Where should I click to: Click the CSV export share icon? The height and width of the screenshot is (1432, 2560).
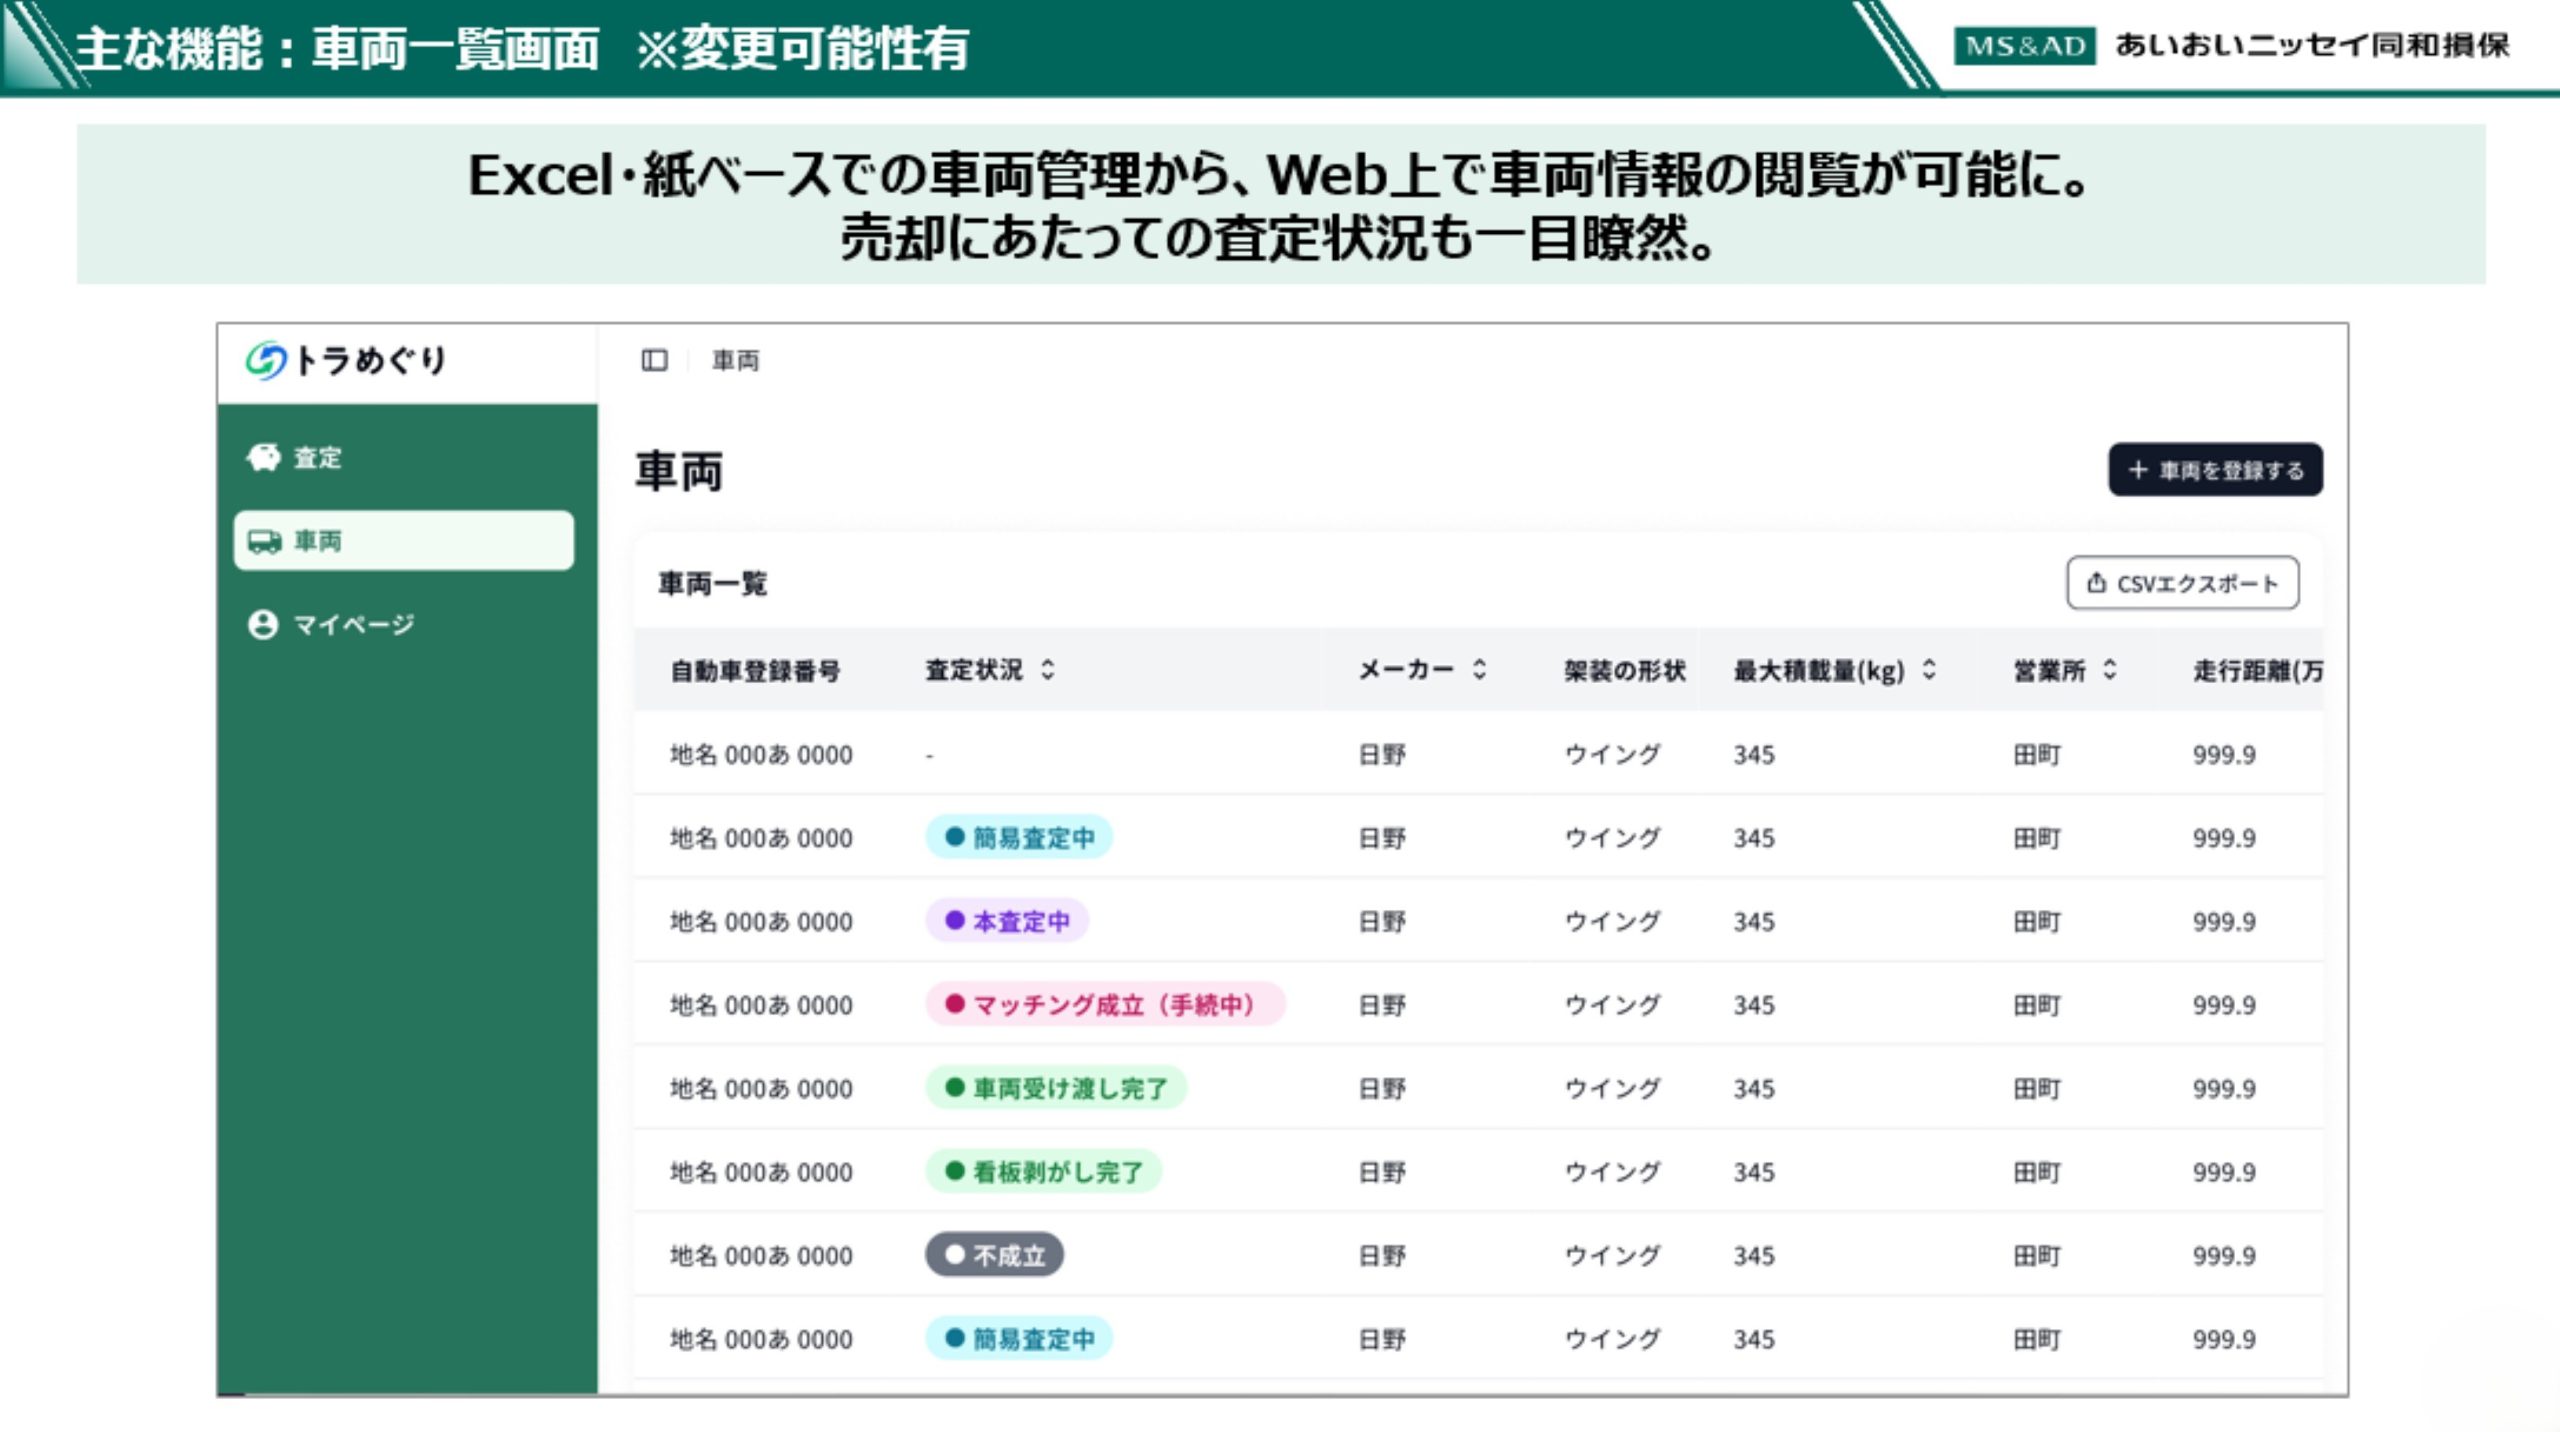pyautogui.click(x=2097, y=583)
